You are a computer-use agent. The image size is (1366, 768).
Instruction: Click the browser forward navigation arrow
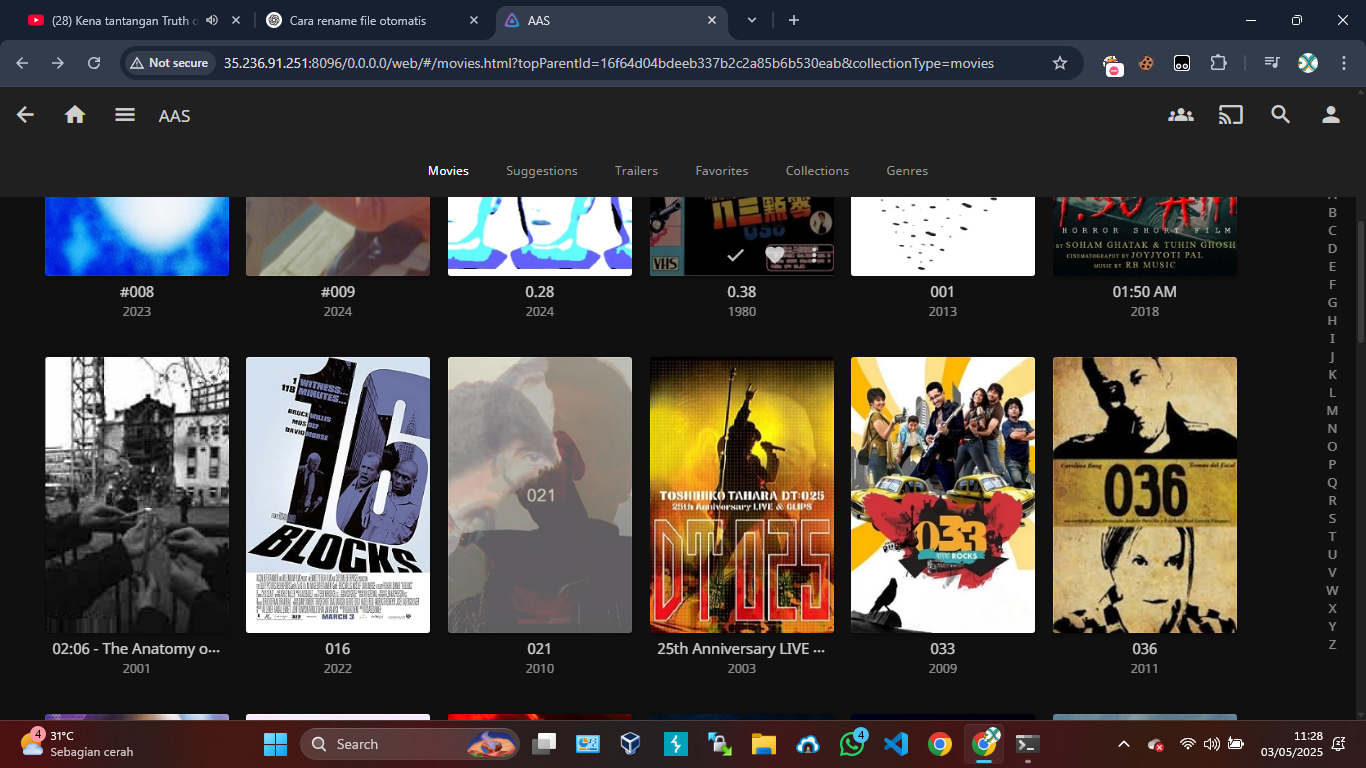[58, 63]
